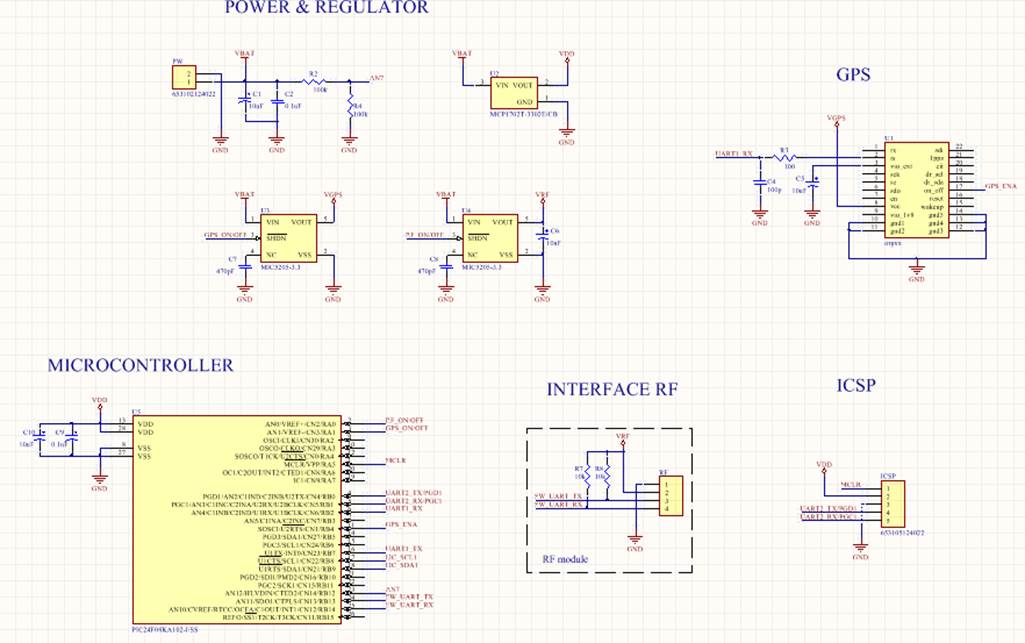This screenshot has width=1025, height=643.
Task: Select the VRF power port inside RF module
Action: click(x=623, y=438)
